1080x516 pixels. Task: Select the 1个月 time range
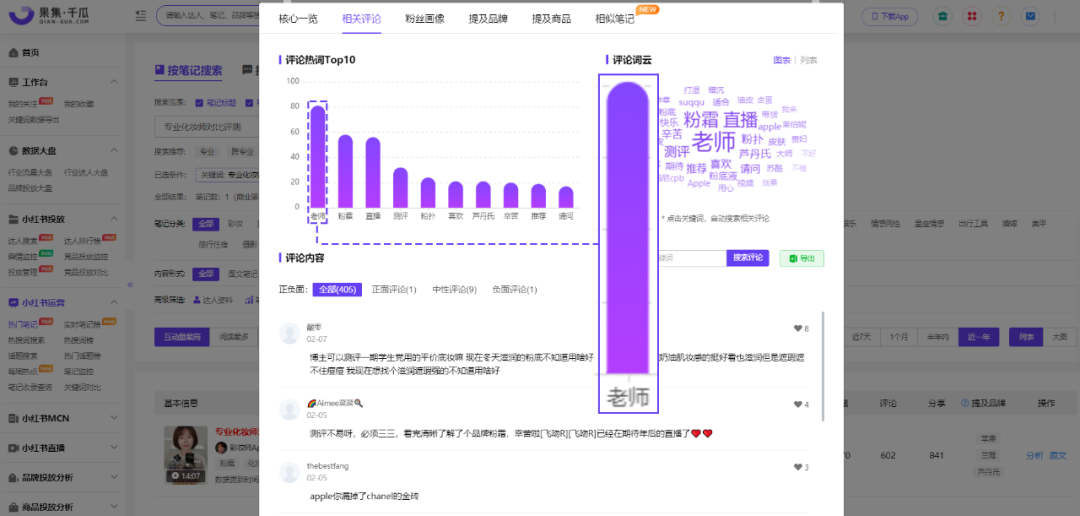[900, 337]
